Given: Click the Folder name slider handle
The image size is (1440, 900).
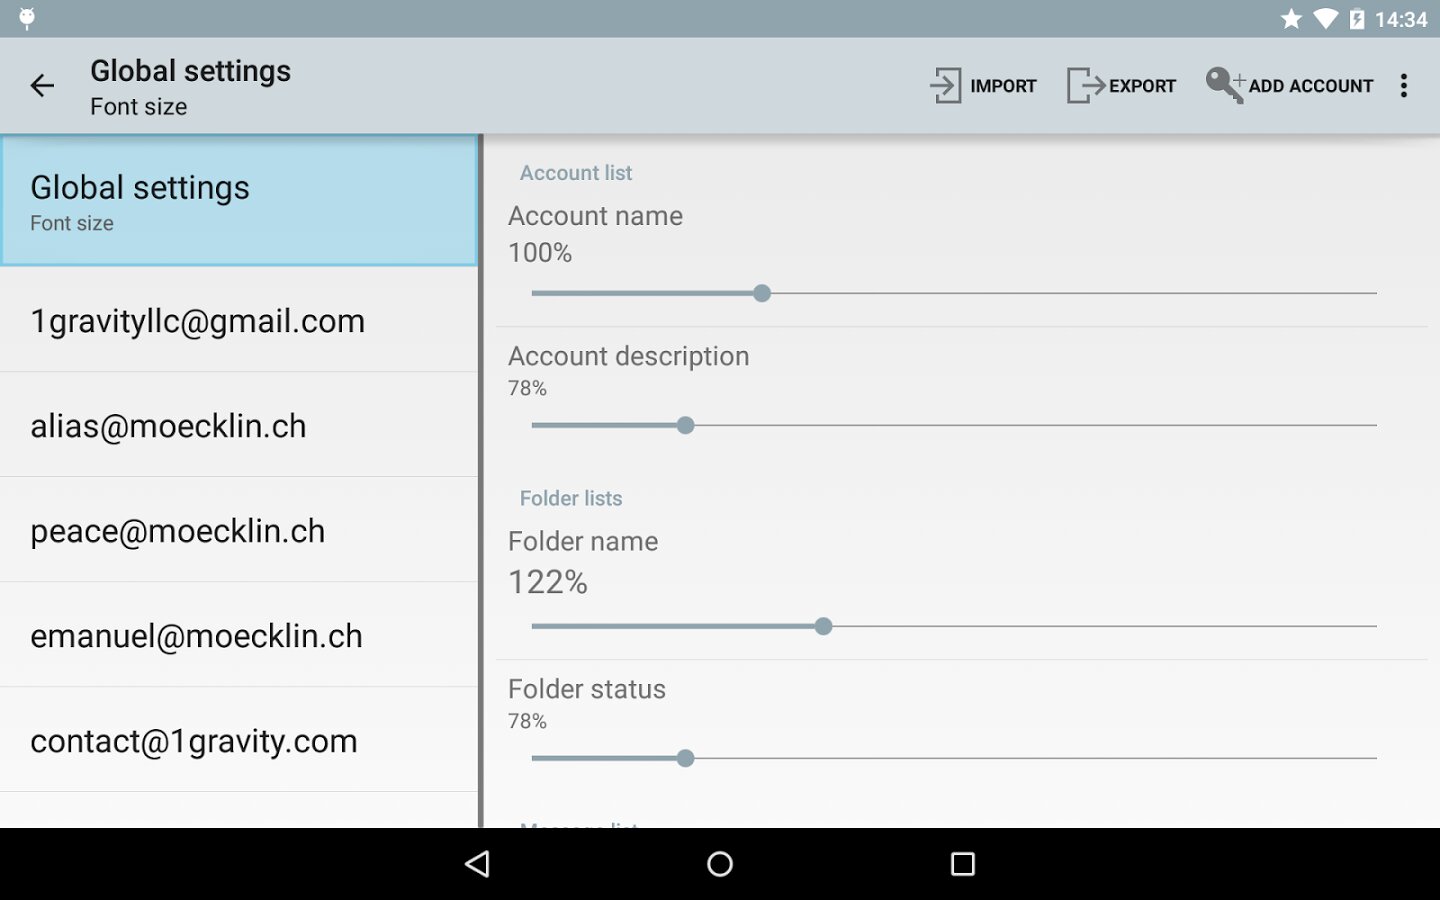Looking at the screenshot, I should point(823,626).
